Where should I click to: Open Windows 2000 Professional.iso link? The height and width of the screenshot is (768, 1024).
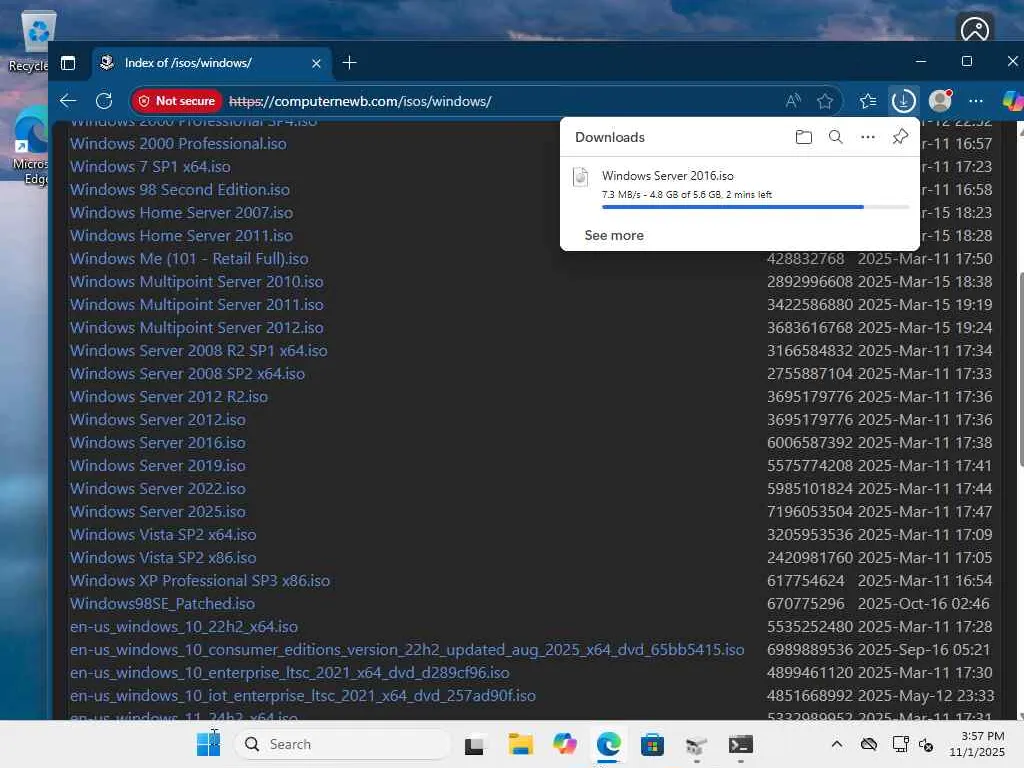click(x=178, y=144)
